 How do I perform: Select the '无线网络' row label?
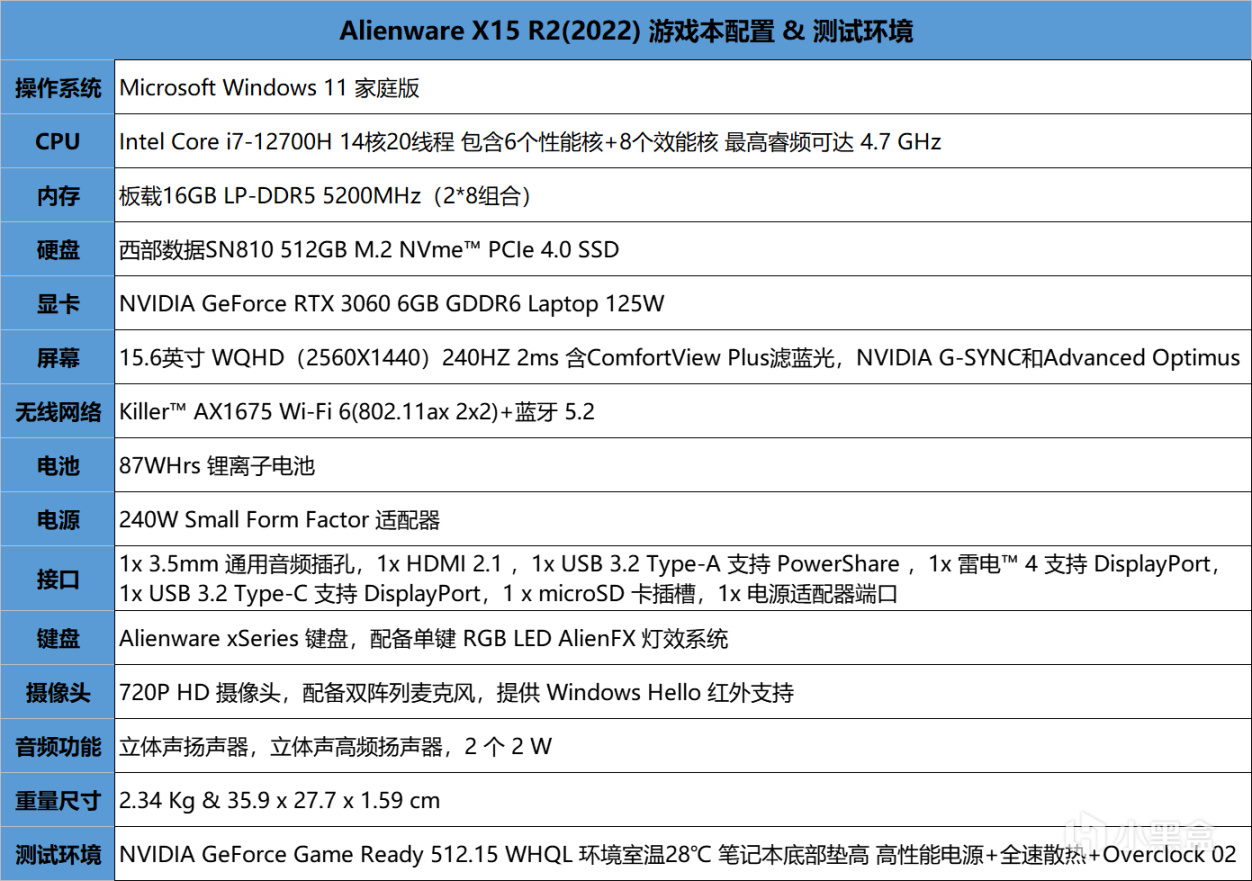click(57, 412)
